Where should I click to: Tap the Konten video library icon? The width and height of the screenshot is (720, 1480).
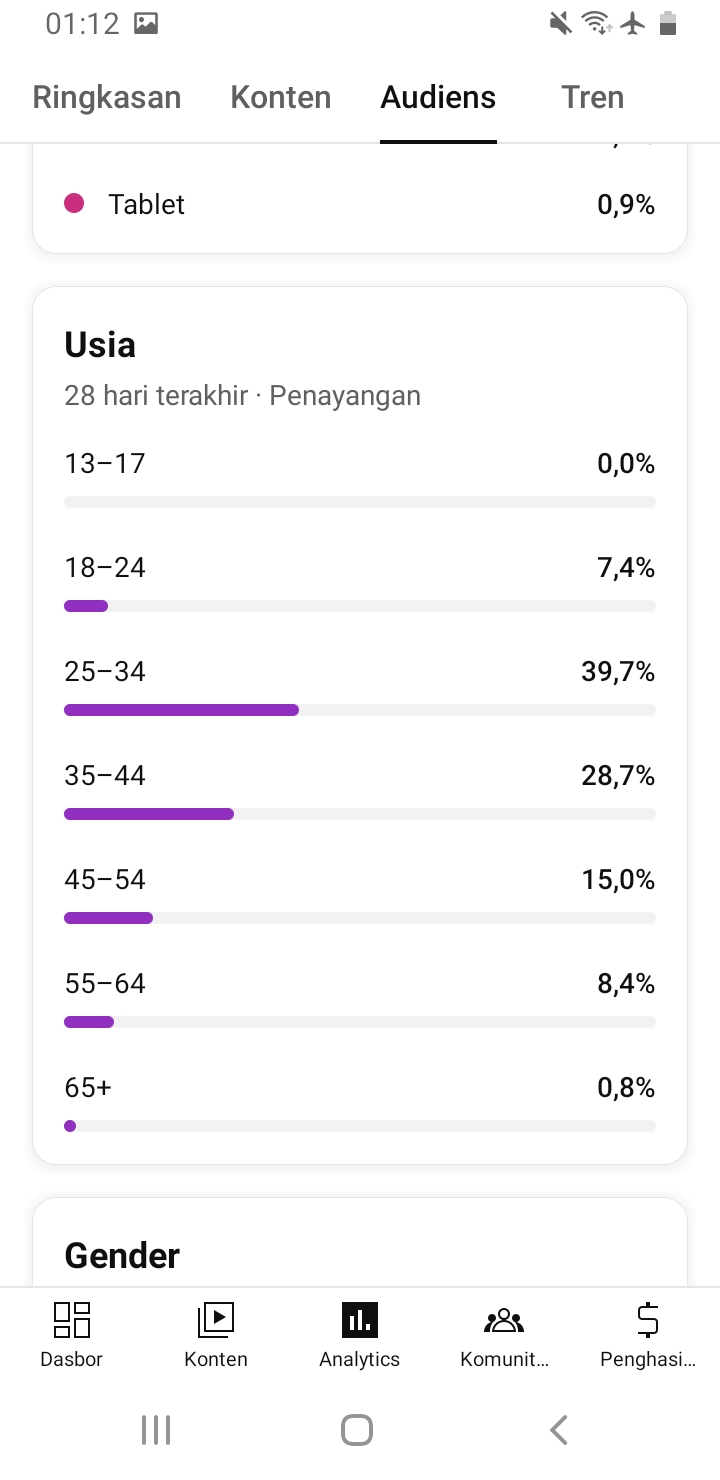216,1320
